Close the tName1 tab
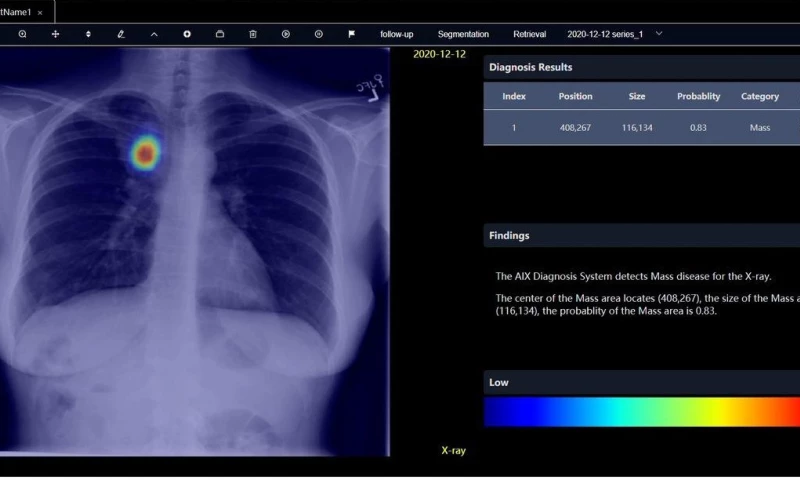The width and height of the screenshot is (800, 480). click(x=40, y=12)
